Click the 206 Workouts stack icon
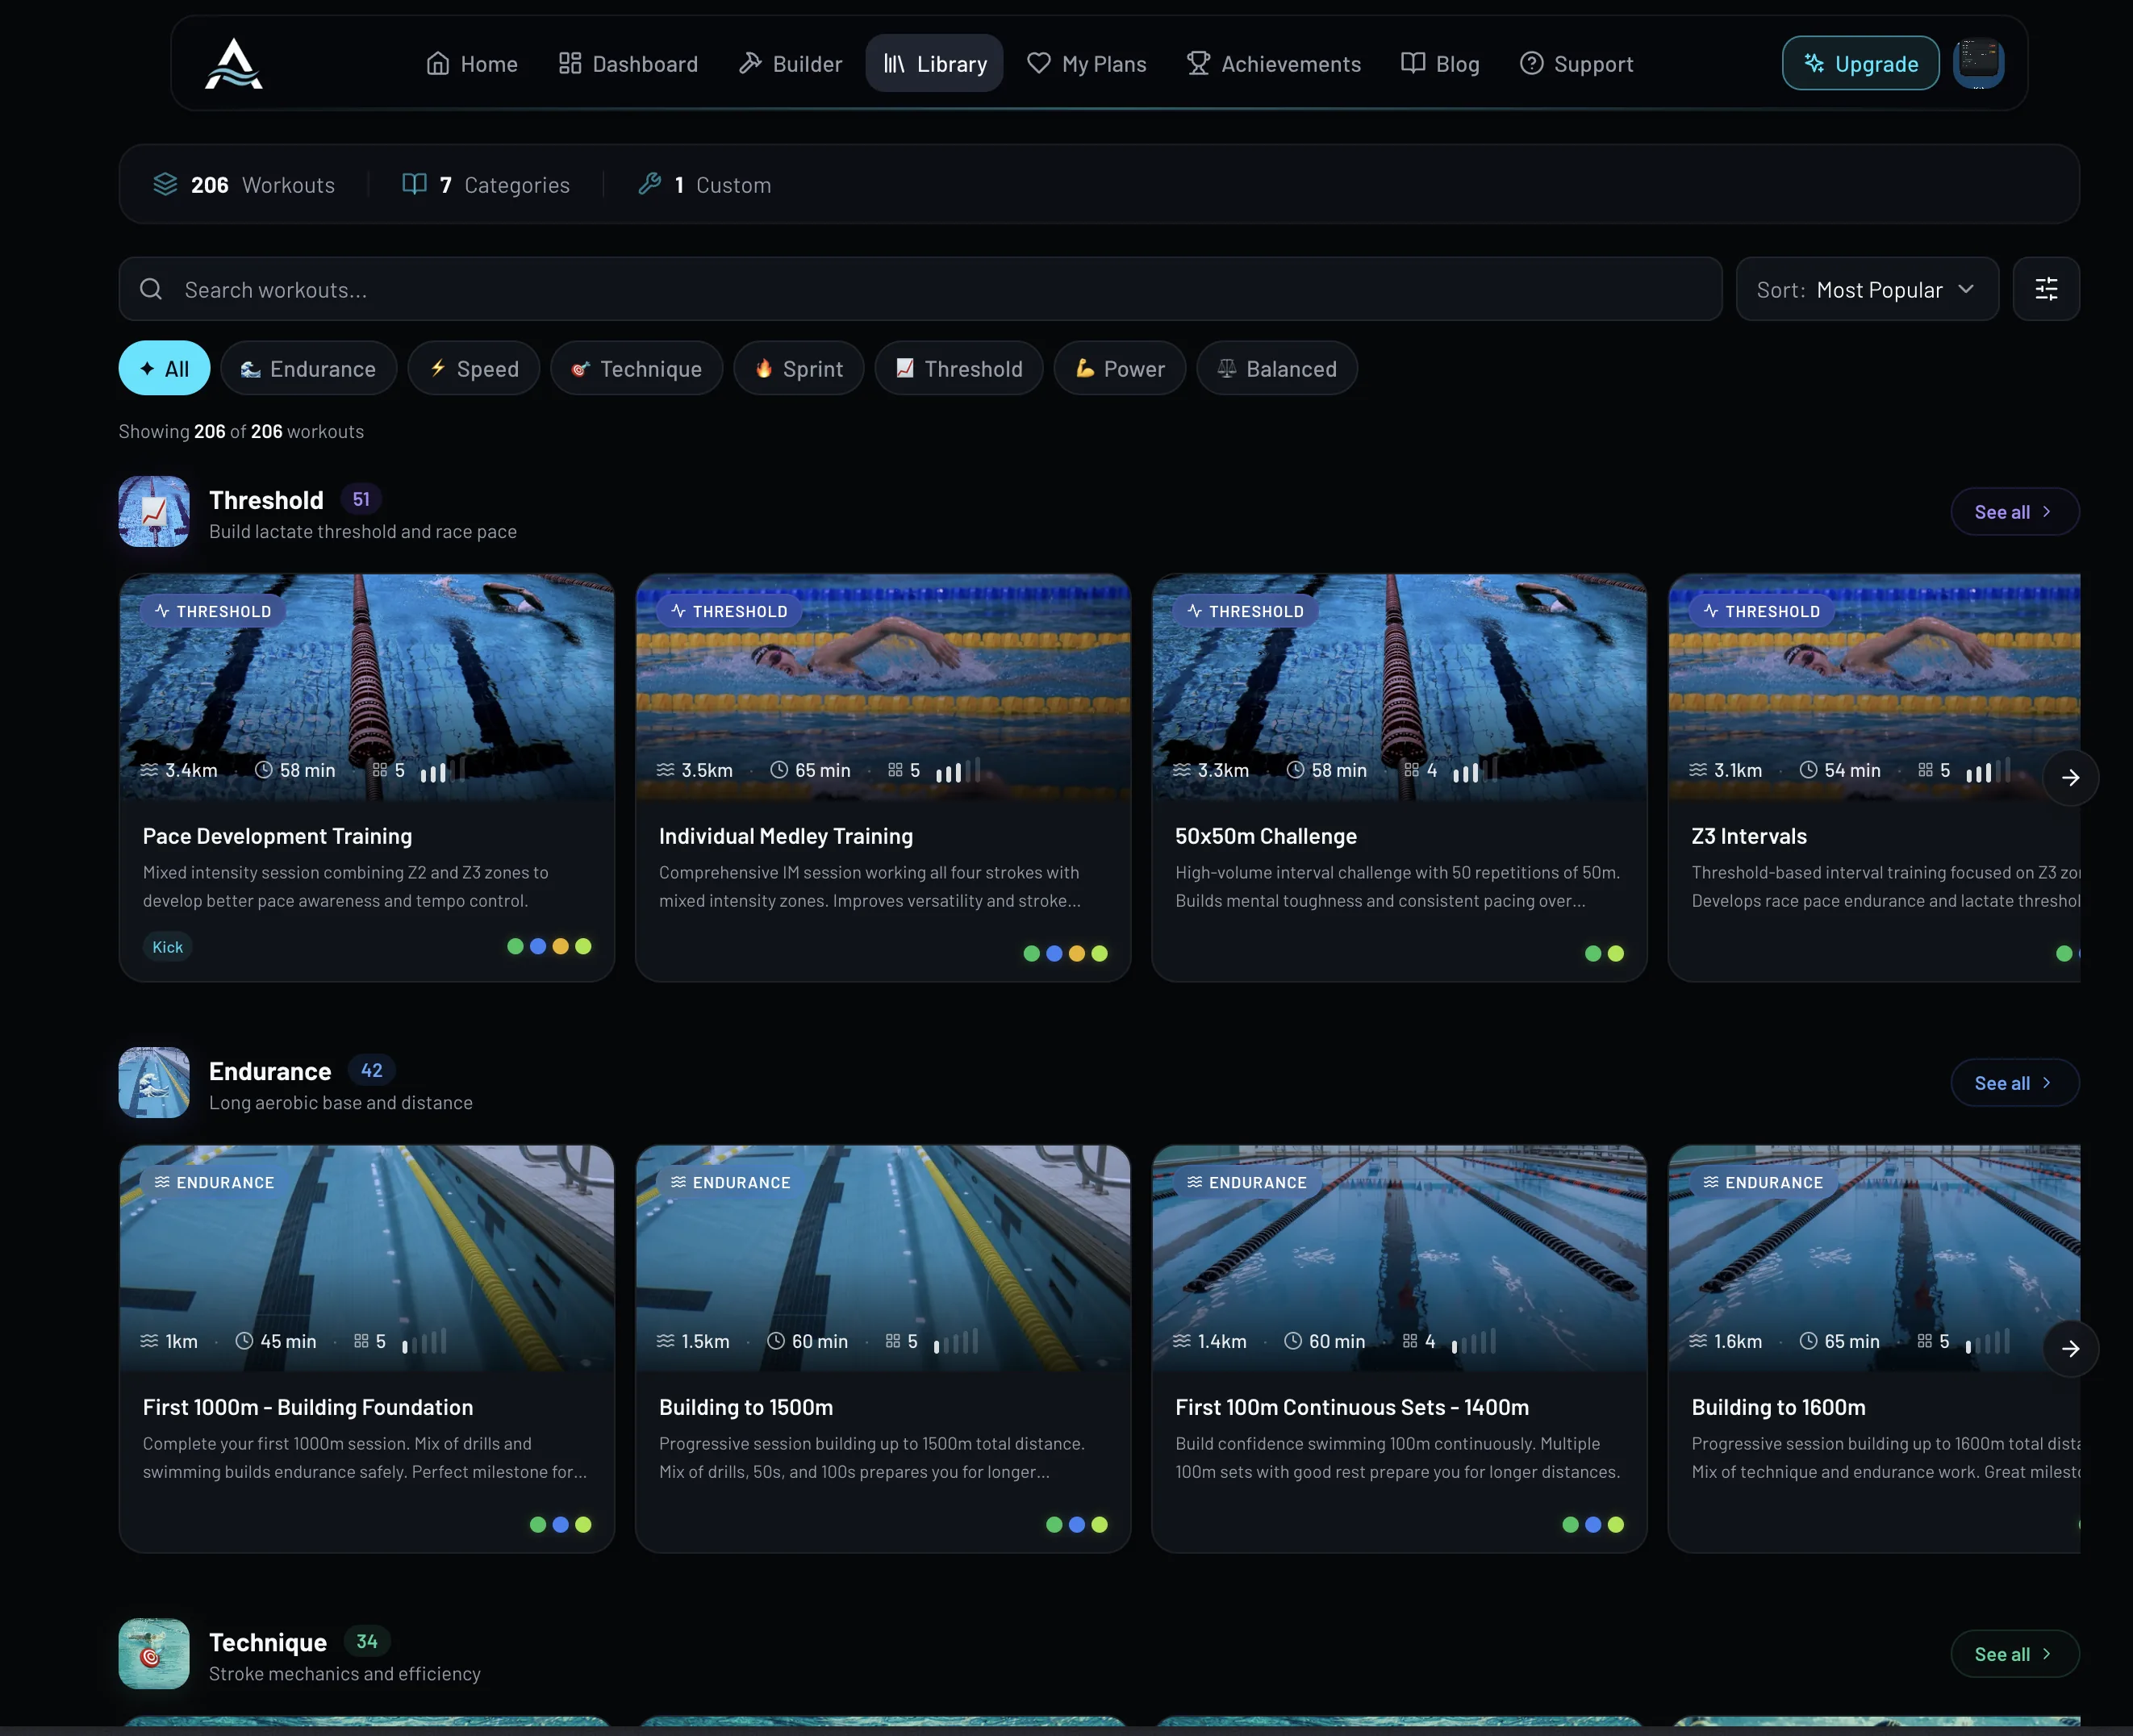 click(x=165, y=184)
